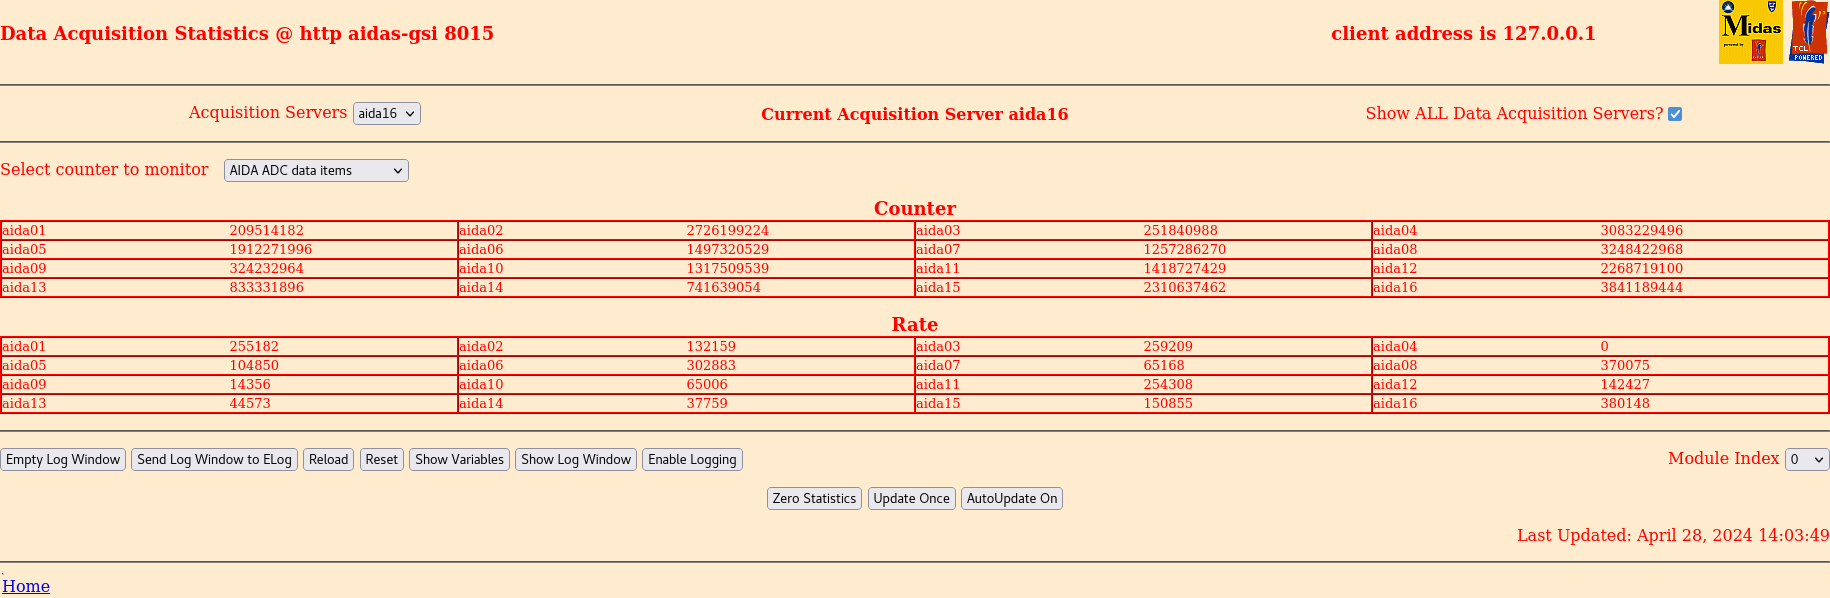Click the Zero Statistics button
This screenshot has height=598, width=1830.
[x=814, y=499]
